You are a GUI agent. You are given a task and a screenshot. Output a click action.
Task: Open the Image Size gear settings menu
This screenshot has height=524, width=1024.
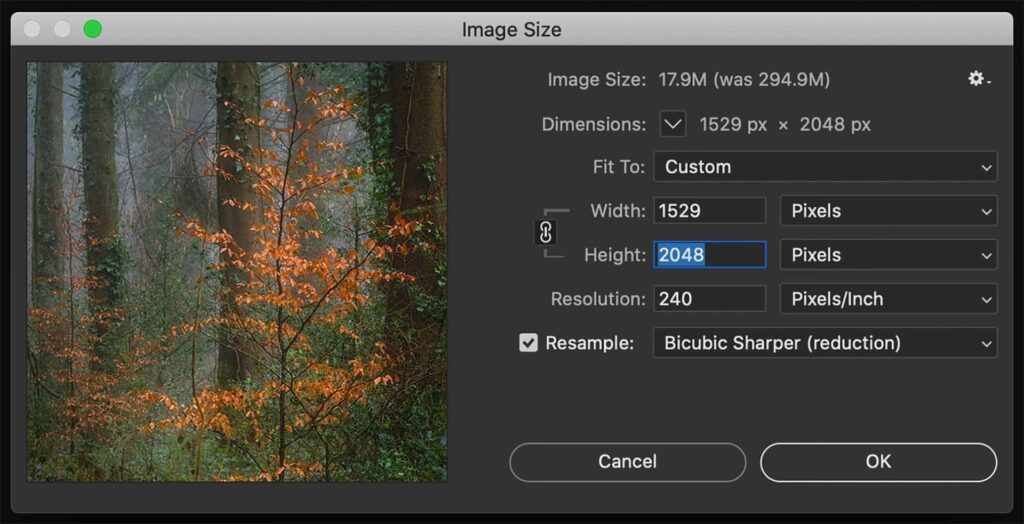979,79
